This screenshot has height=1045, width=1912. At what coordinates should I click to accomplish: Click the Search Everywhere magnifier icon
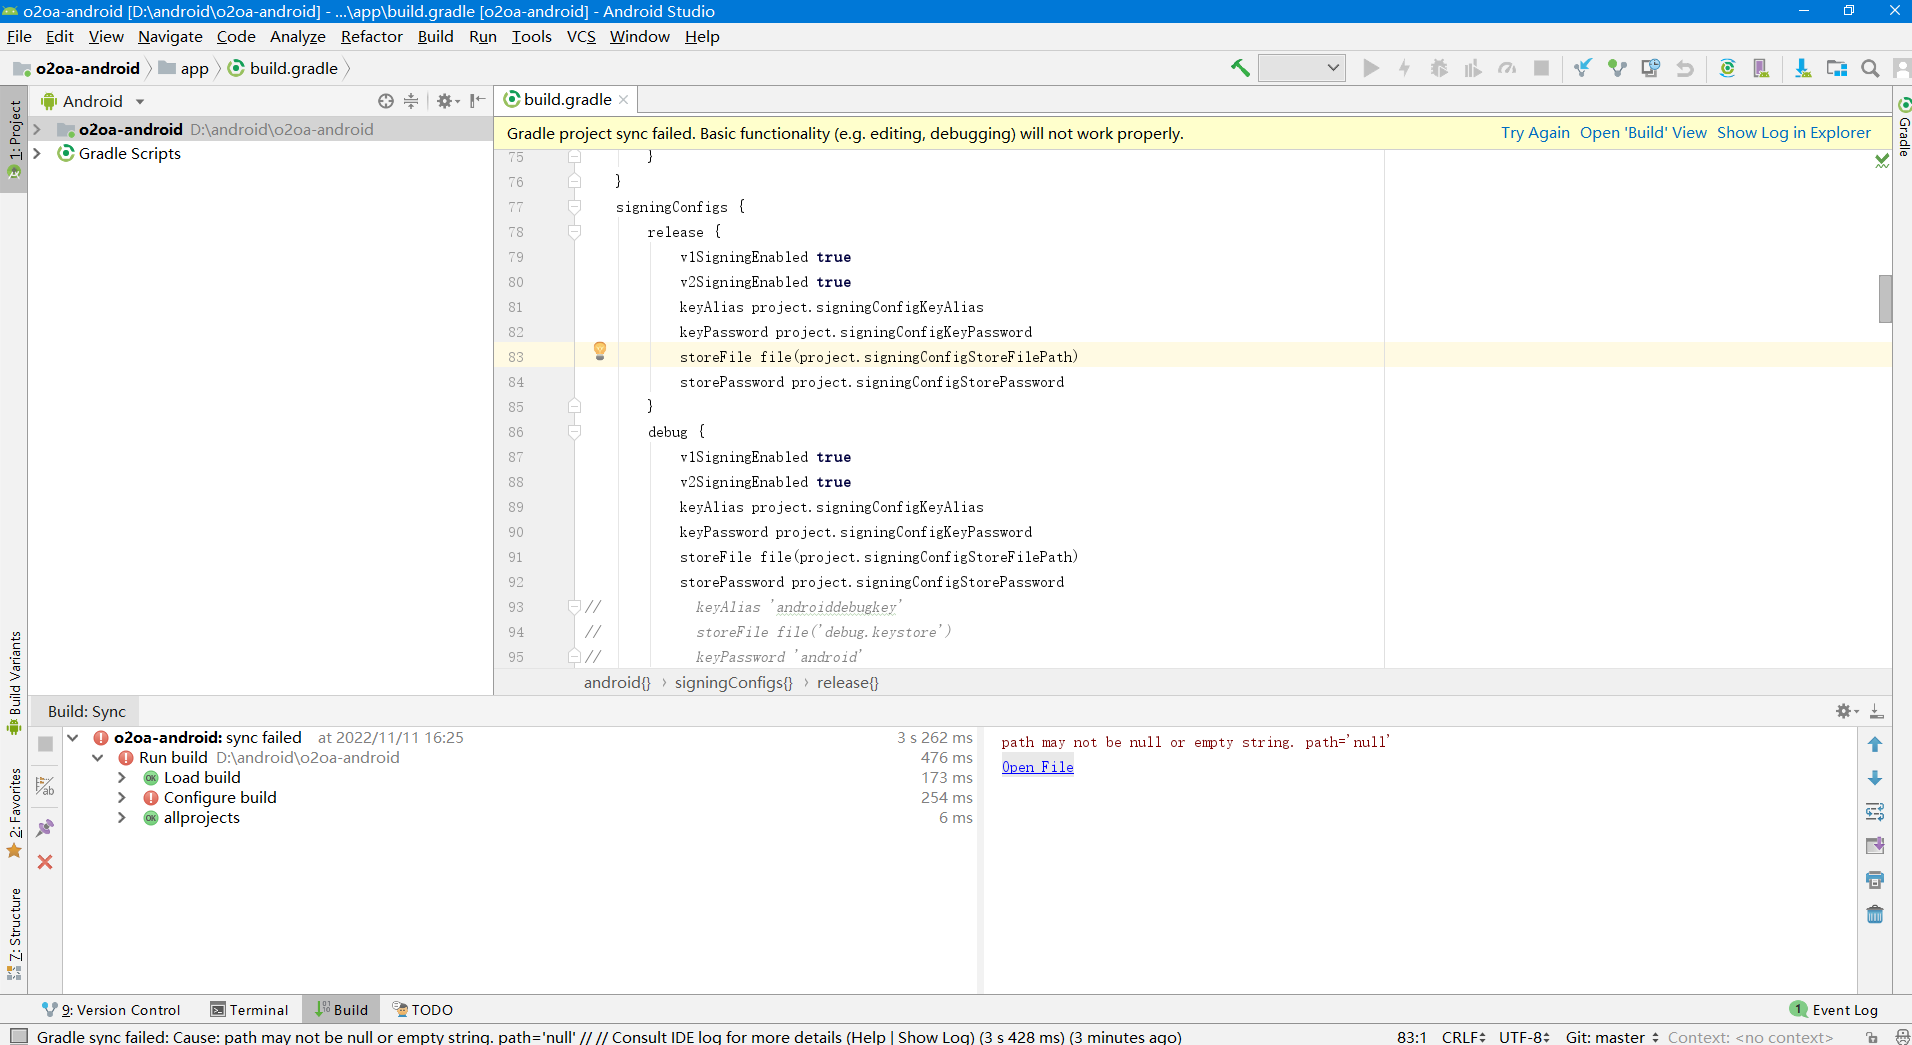(x=1869, y=68)
